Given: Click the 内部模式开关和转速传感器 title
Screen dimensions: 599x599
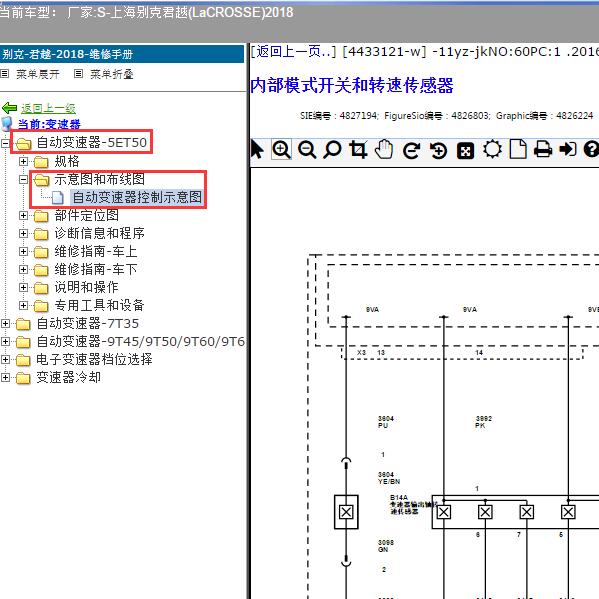Looking at the screenshot, I should pyautogui.click(x=352, y=85).
